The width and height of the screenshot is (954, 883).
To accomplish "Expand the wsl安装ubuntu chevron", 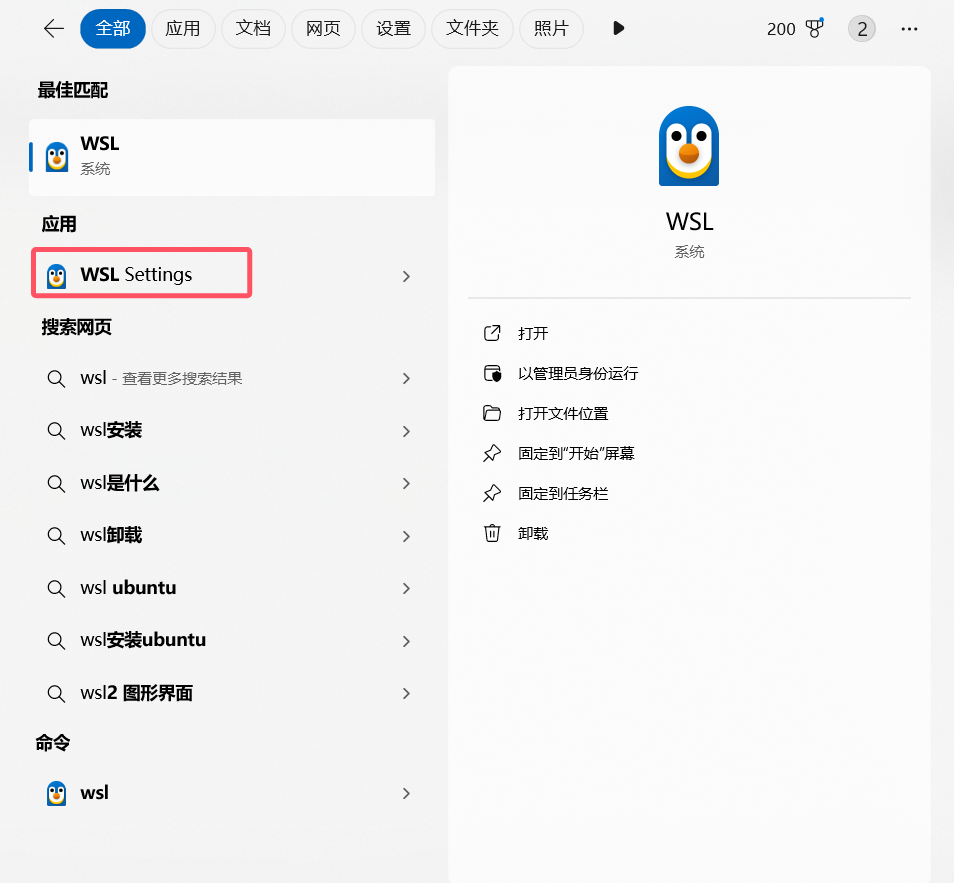I will pyautogui.click(x=406, y=641).
